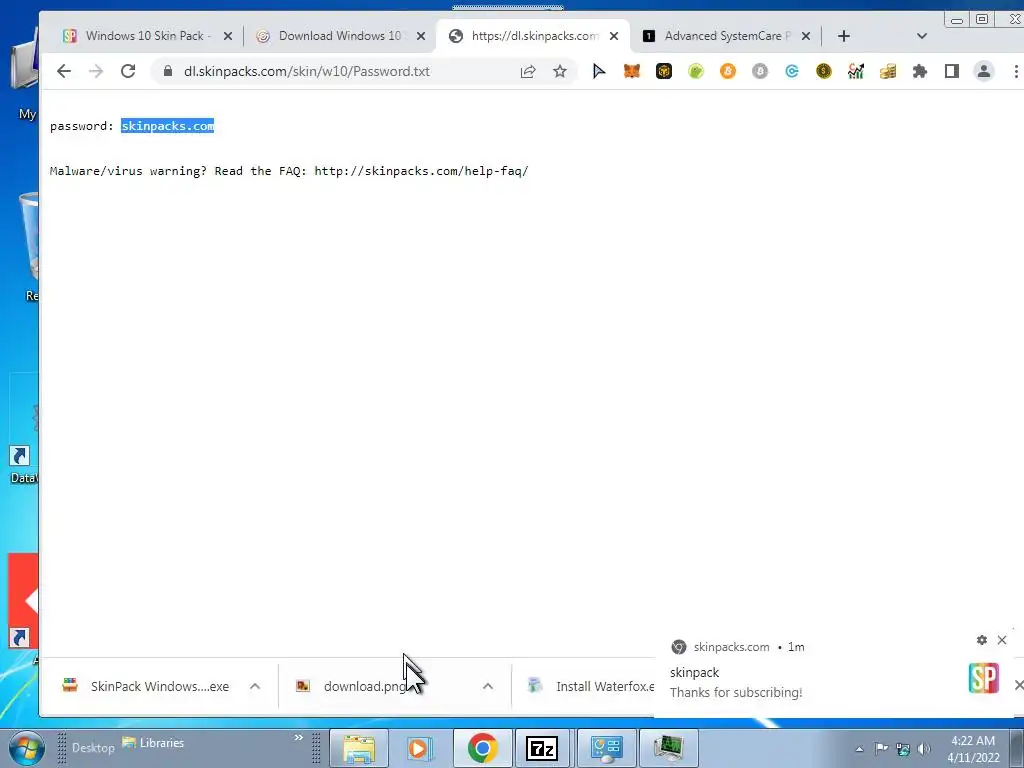Open 7-Zip from the taskbar
Screen dimensions: 1024x768
point(542,748)
